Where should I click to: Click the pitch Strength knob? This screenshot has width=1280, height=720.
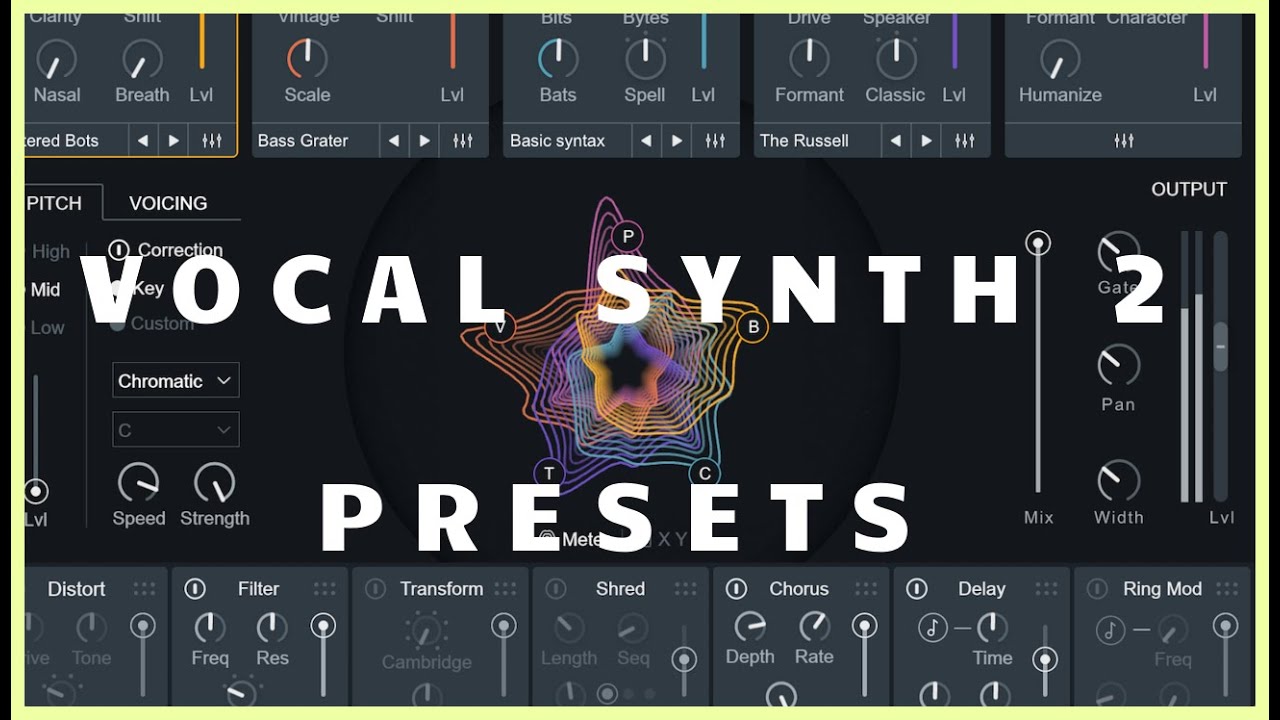(x=214, y=483)
